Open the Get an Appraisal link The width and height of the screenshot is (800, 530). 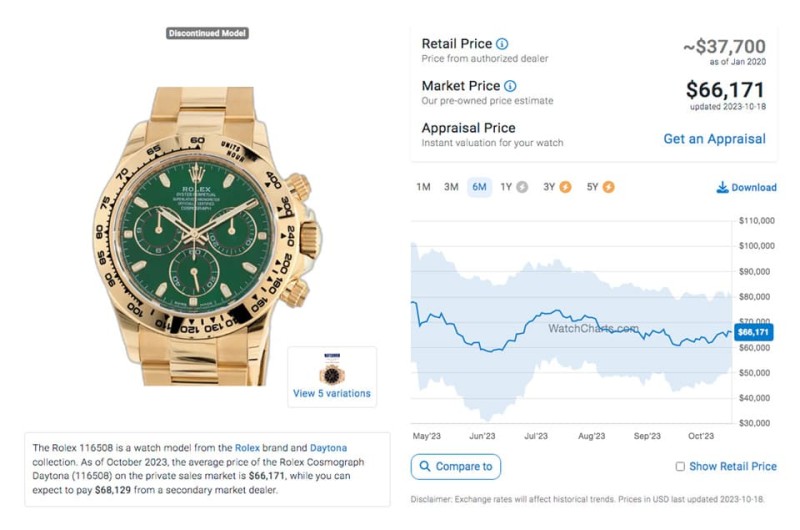click(x=714, y=139)
